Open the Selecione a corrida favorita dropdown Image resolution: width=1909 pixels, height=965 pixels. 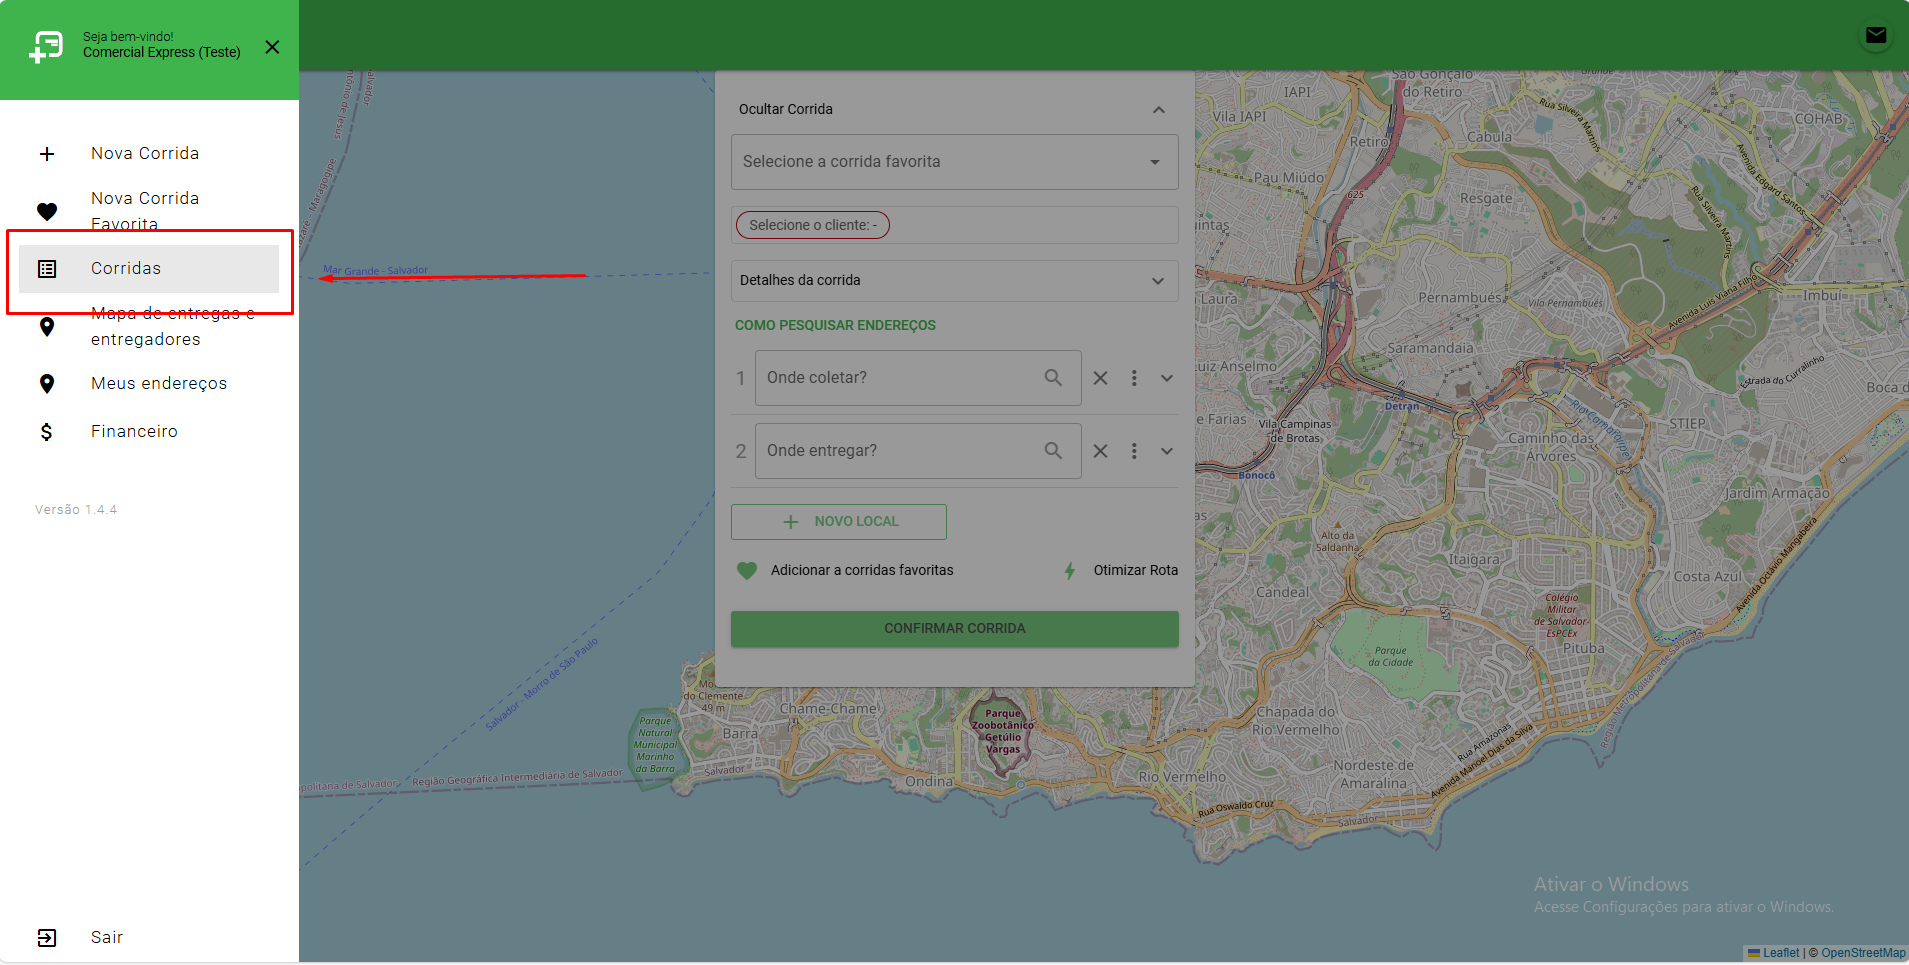(x=955, y=162)
